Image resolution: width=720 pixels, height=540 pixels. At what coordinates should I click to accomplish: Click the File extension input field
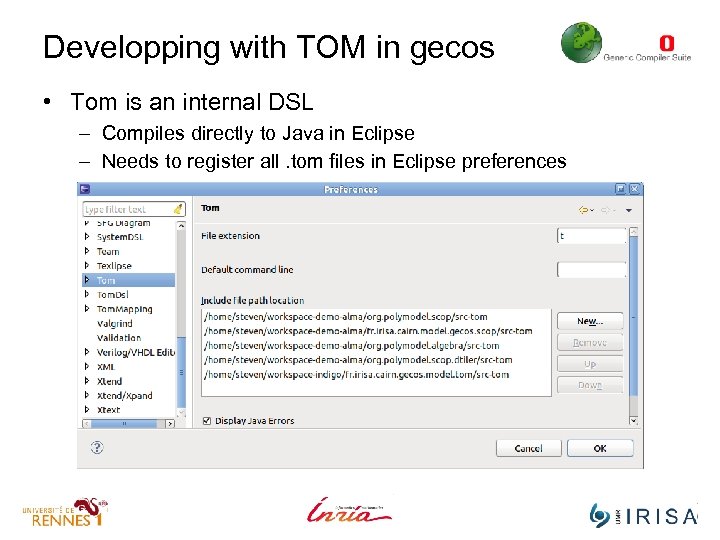(x=591, y=236)
